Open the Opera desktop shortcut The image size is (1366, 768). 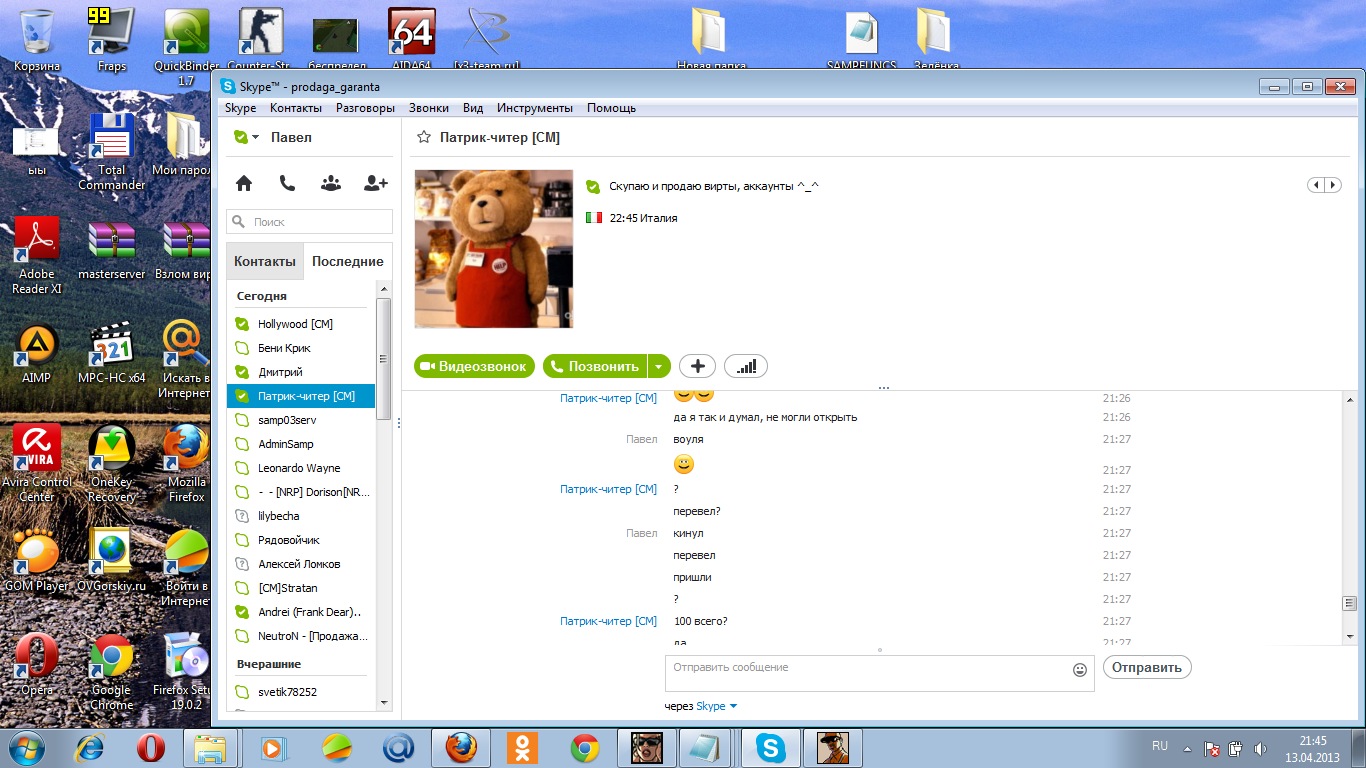pyautogui.click(x=37, y=664)
